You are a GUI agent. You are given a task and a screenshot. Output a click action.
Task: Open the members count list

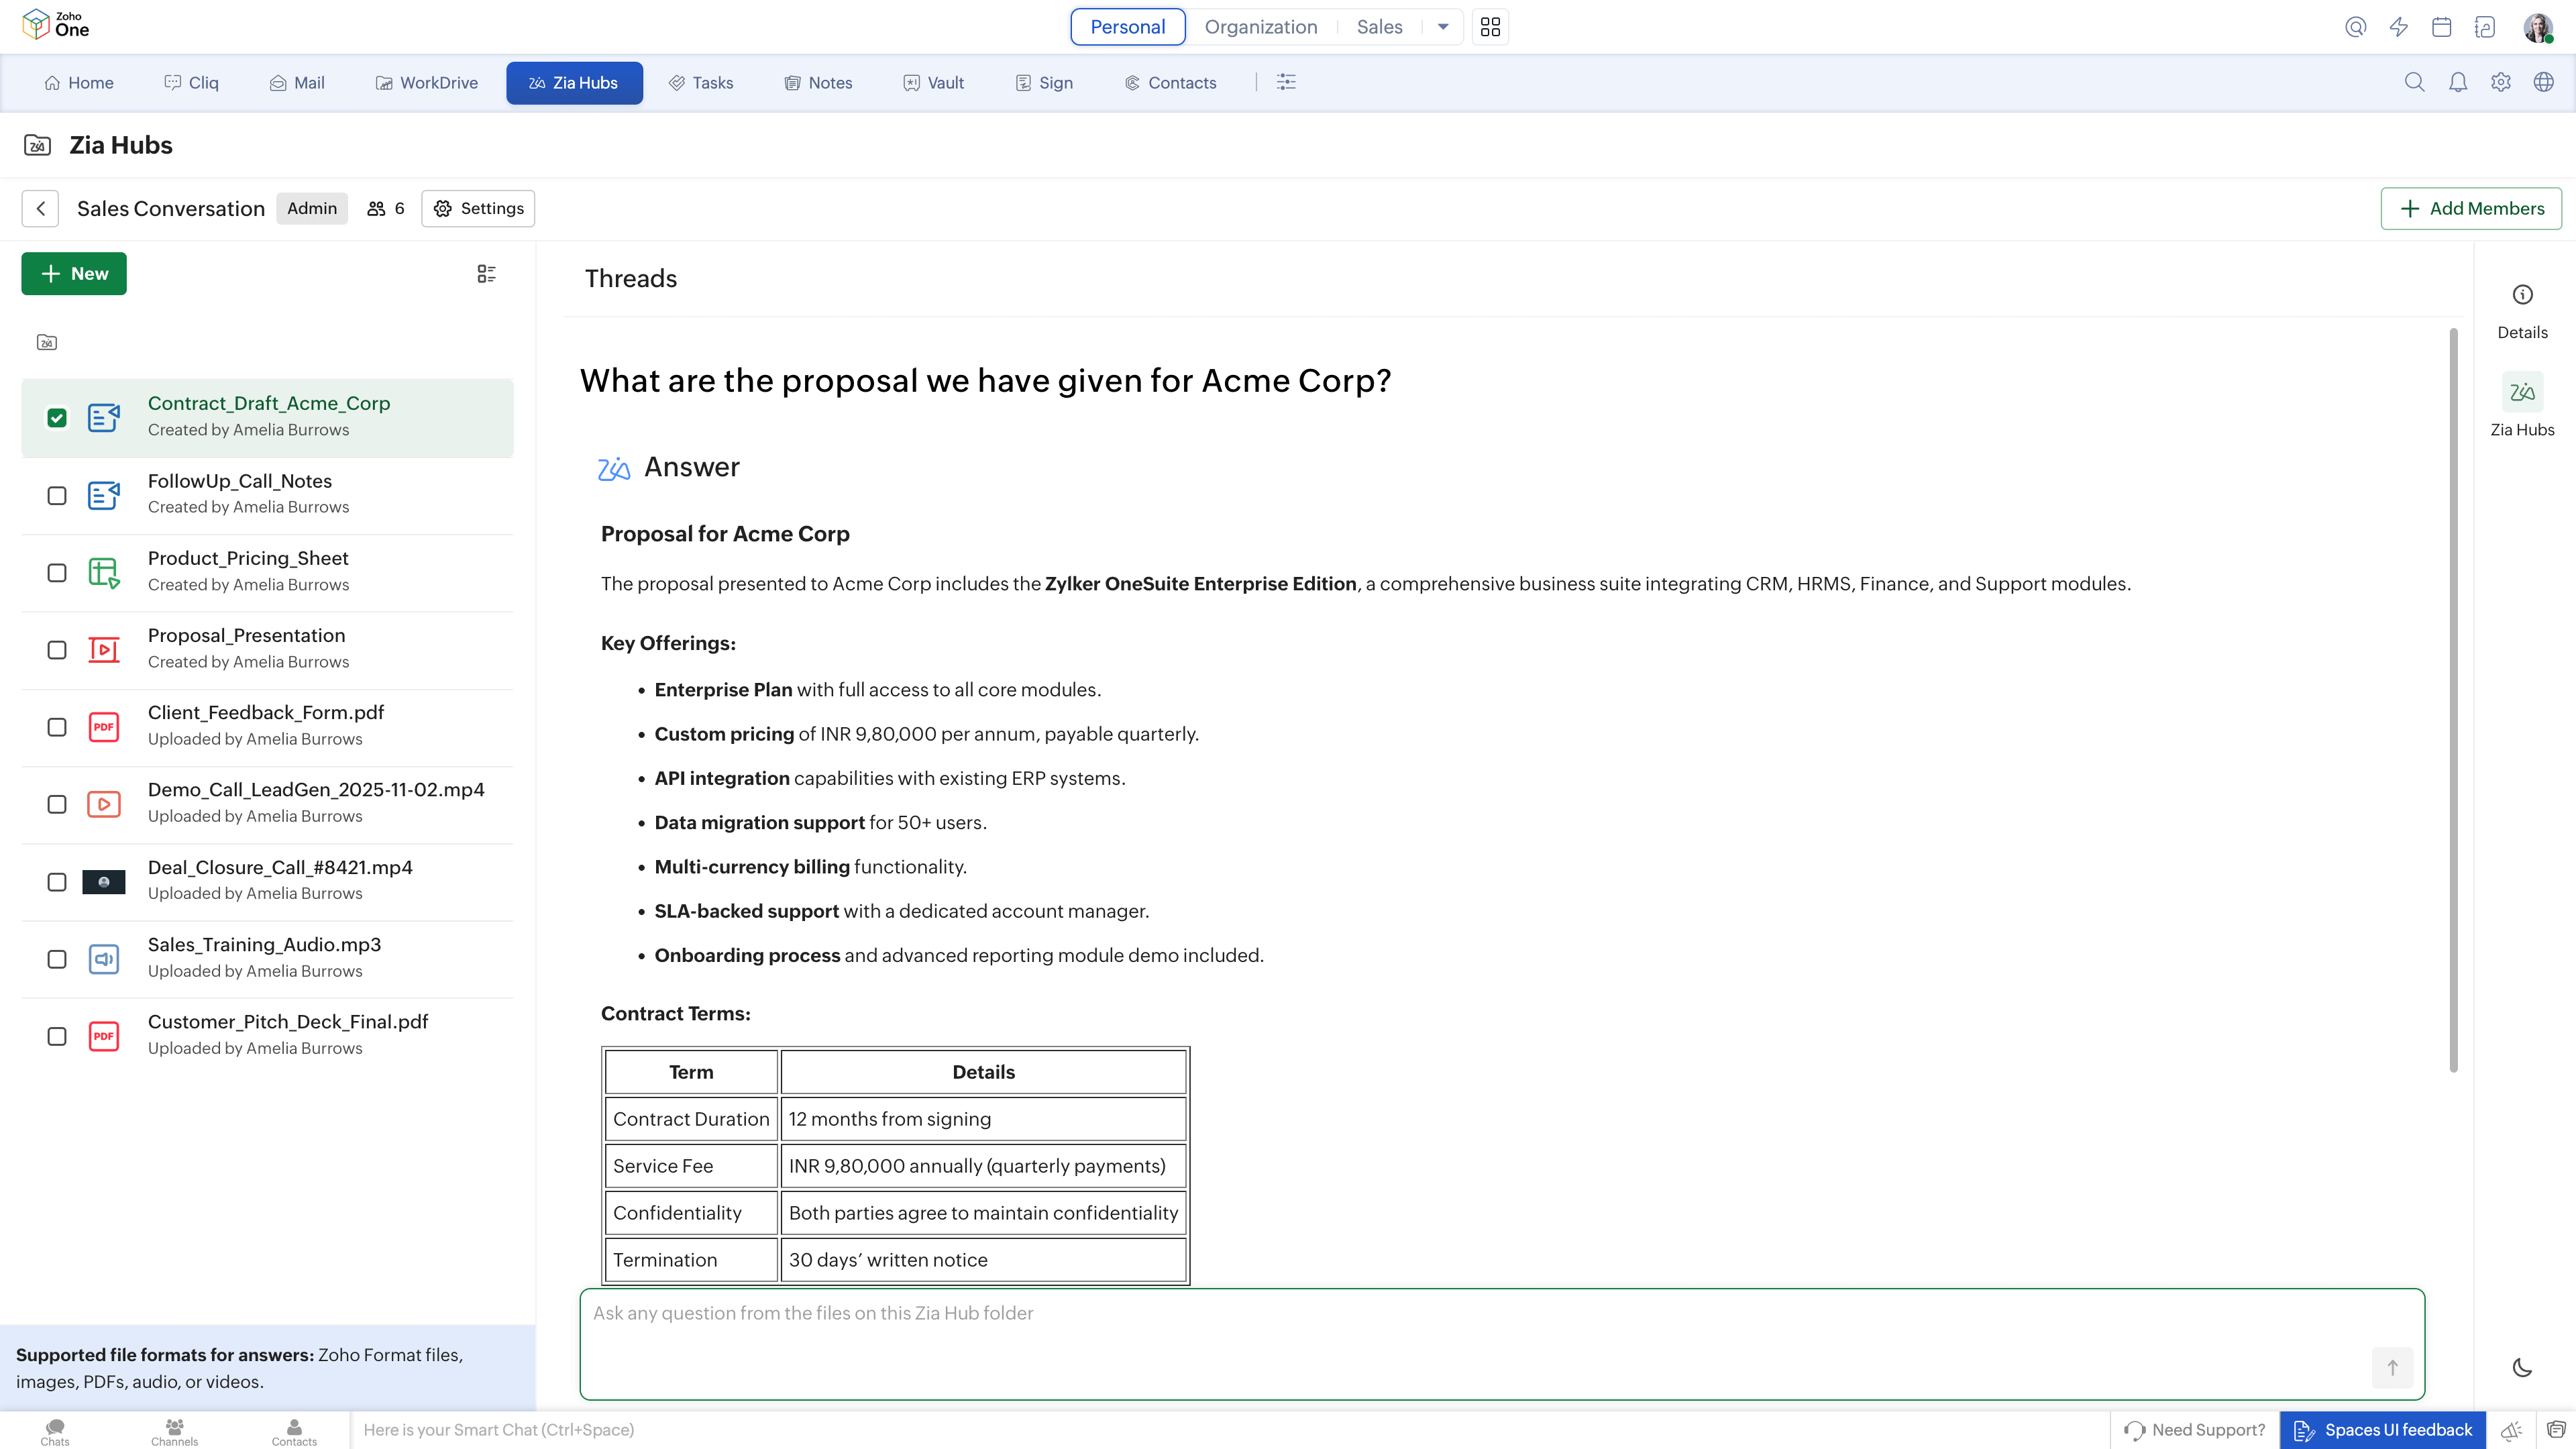[385, 208]
